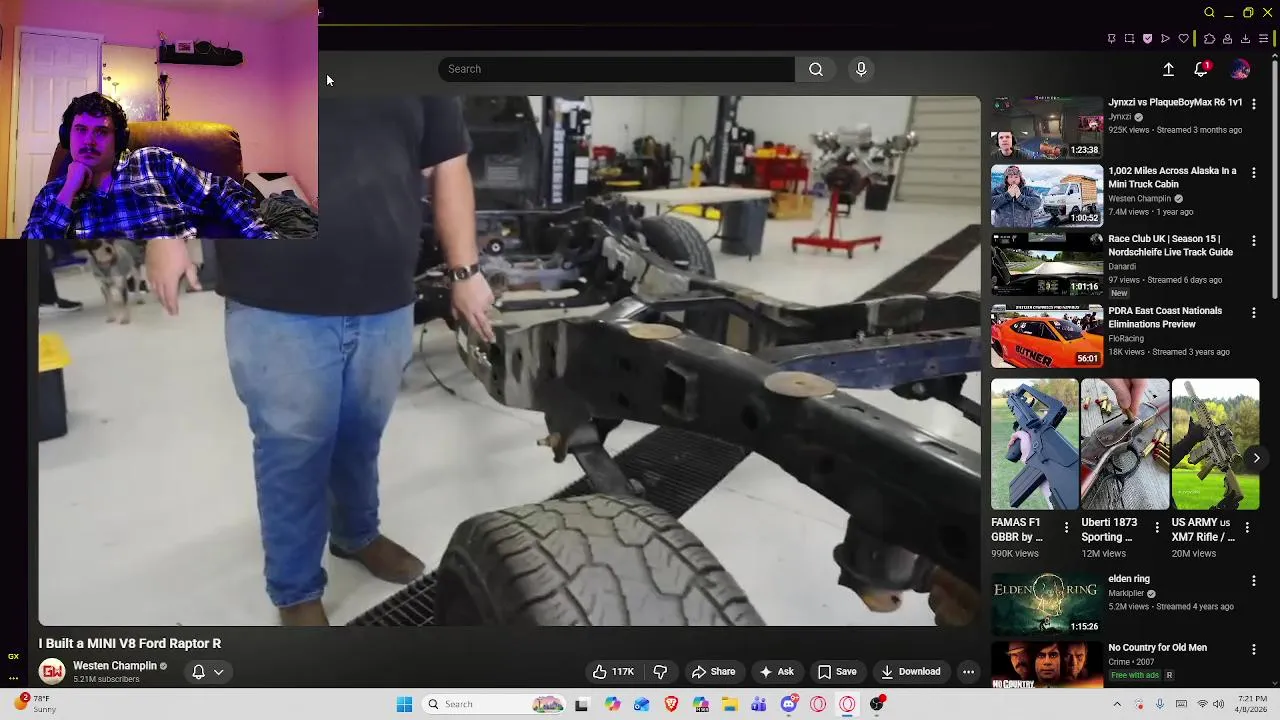1280x720 pixels.
Task: Open options for Uberti 1873 short
Action: (x=1157, y=527)
